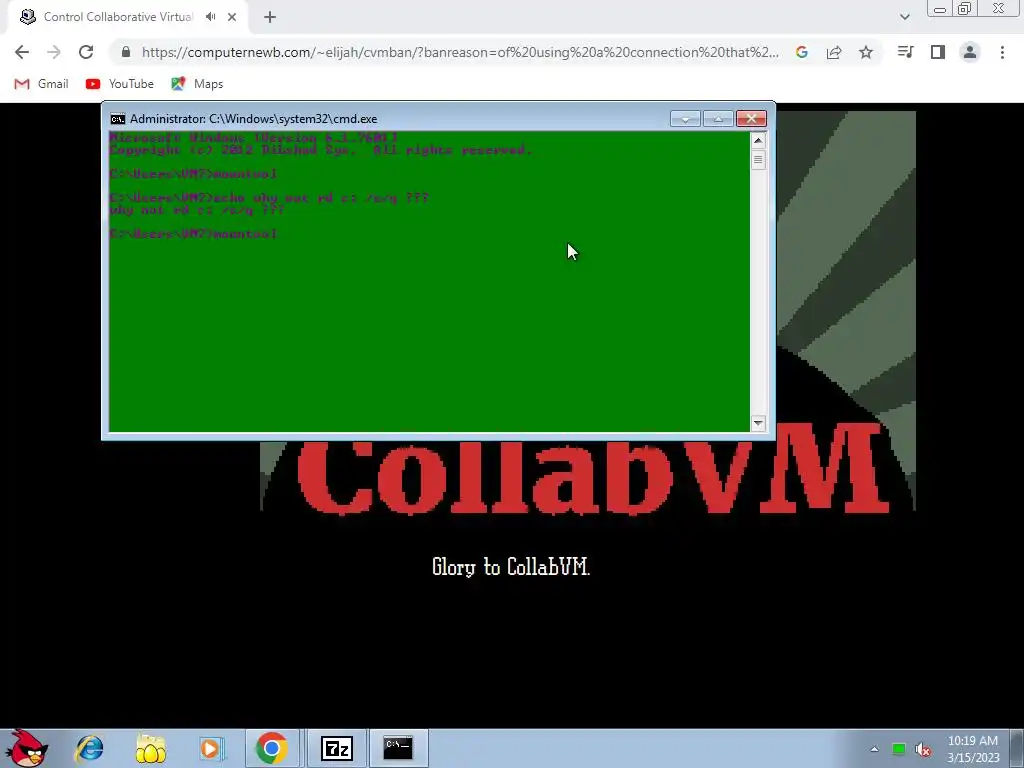Click the Glory to CollabVM text

pos(511,566)
